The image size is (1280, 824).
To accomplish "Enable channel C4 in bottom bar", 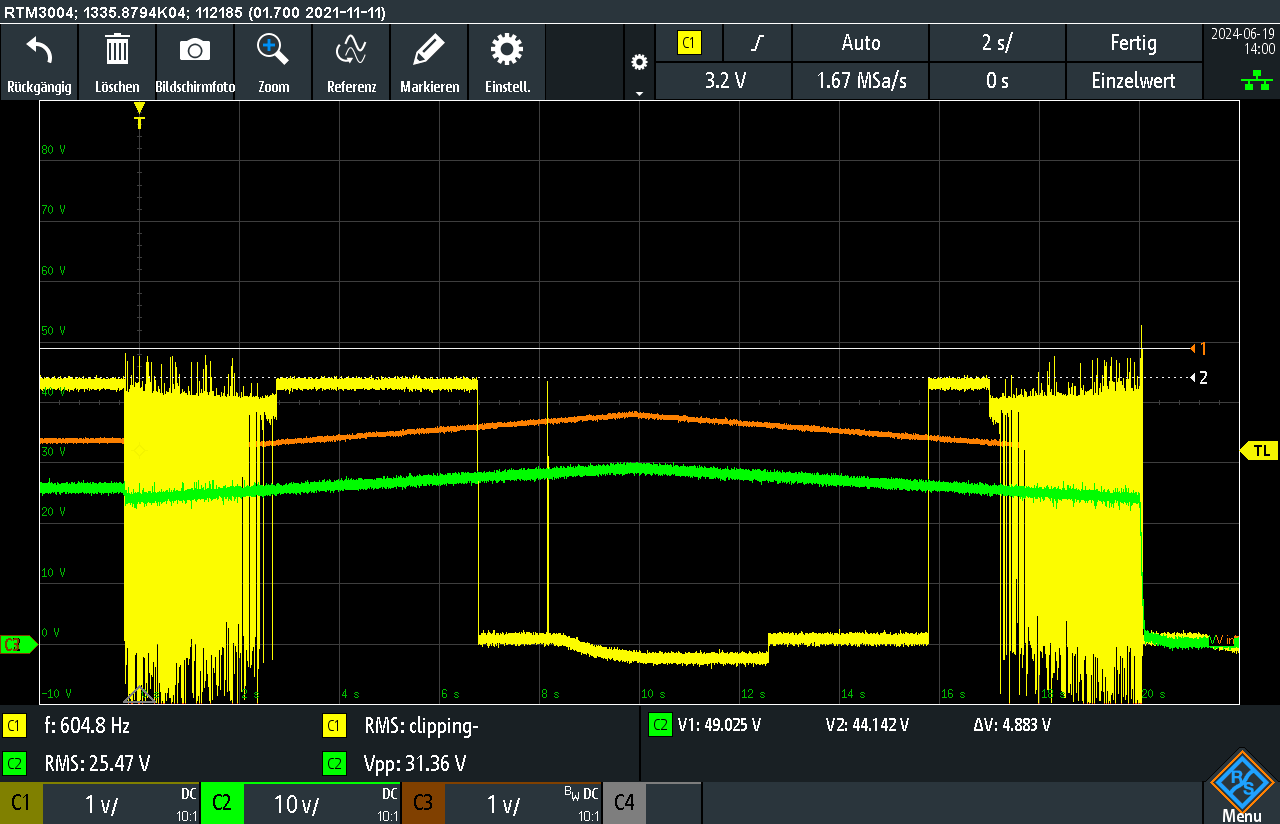I will (624, 803).
